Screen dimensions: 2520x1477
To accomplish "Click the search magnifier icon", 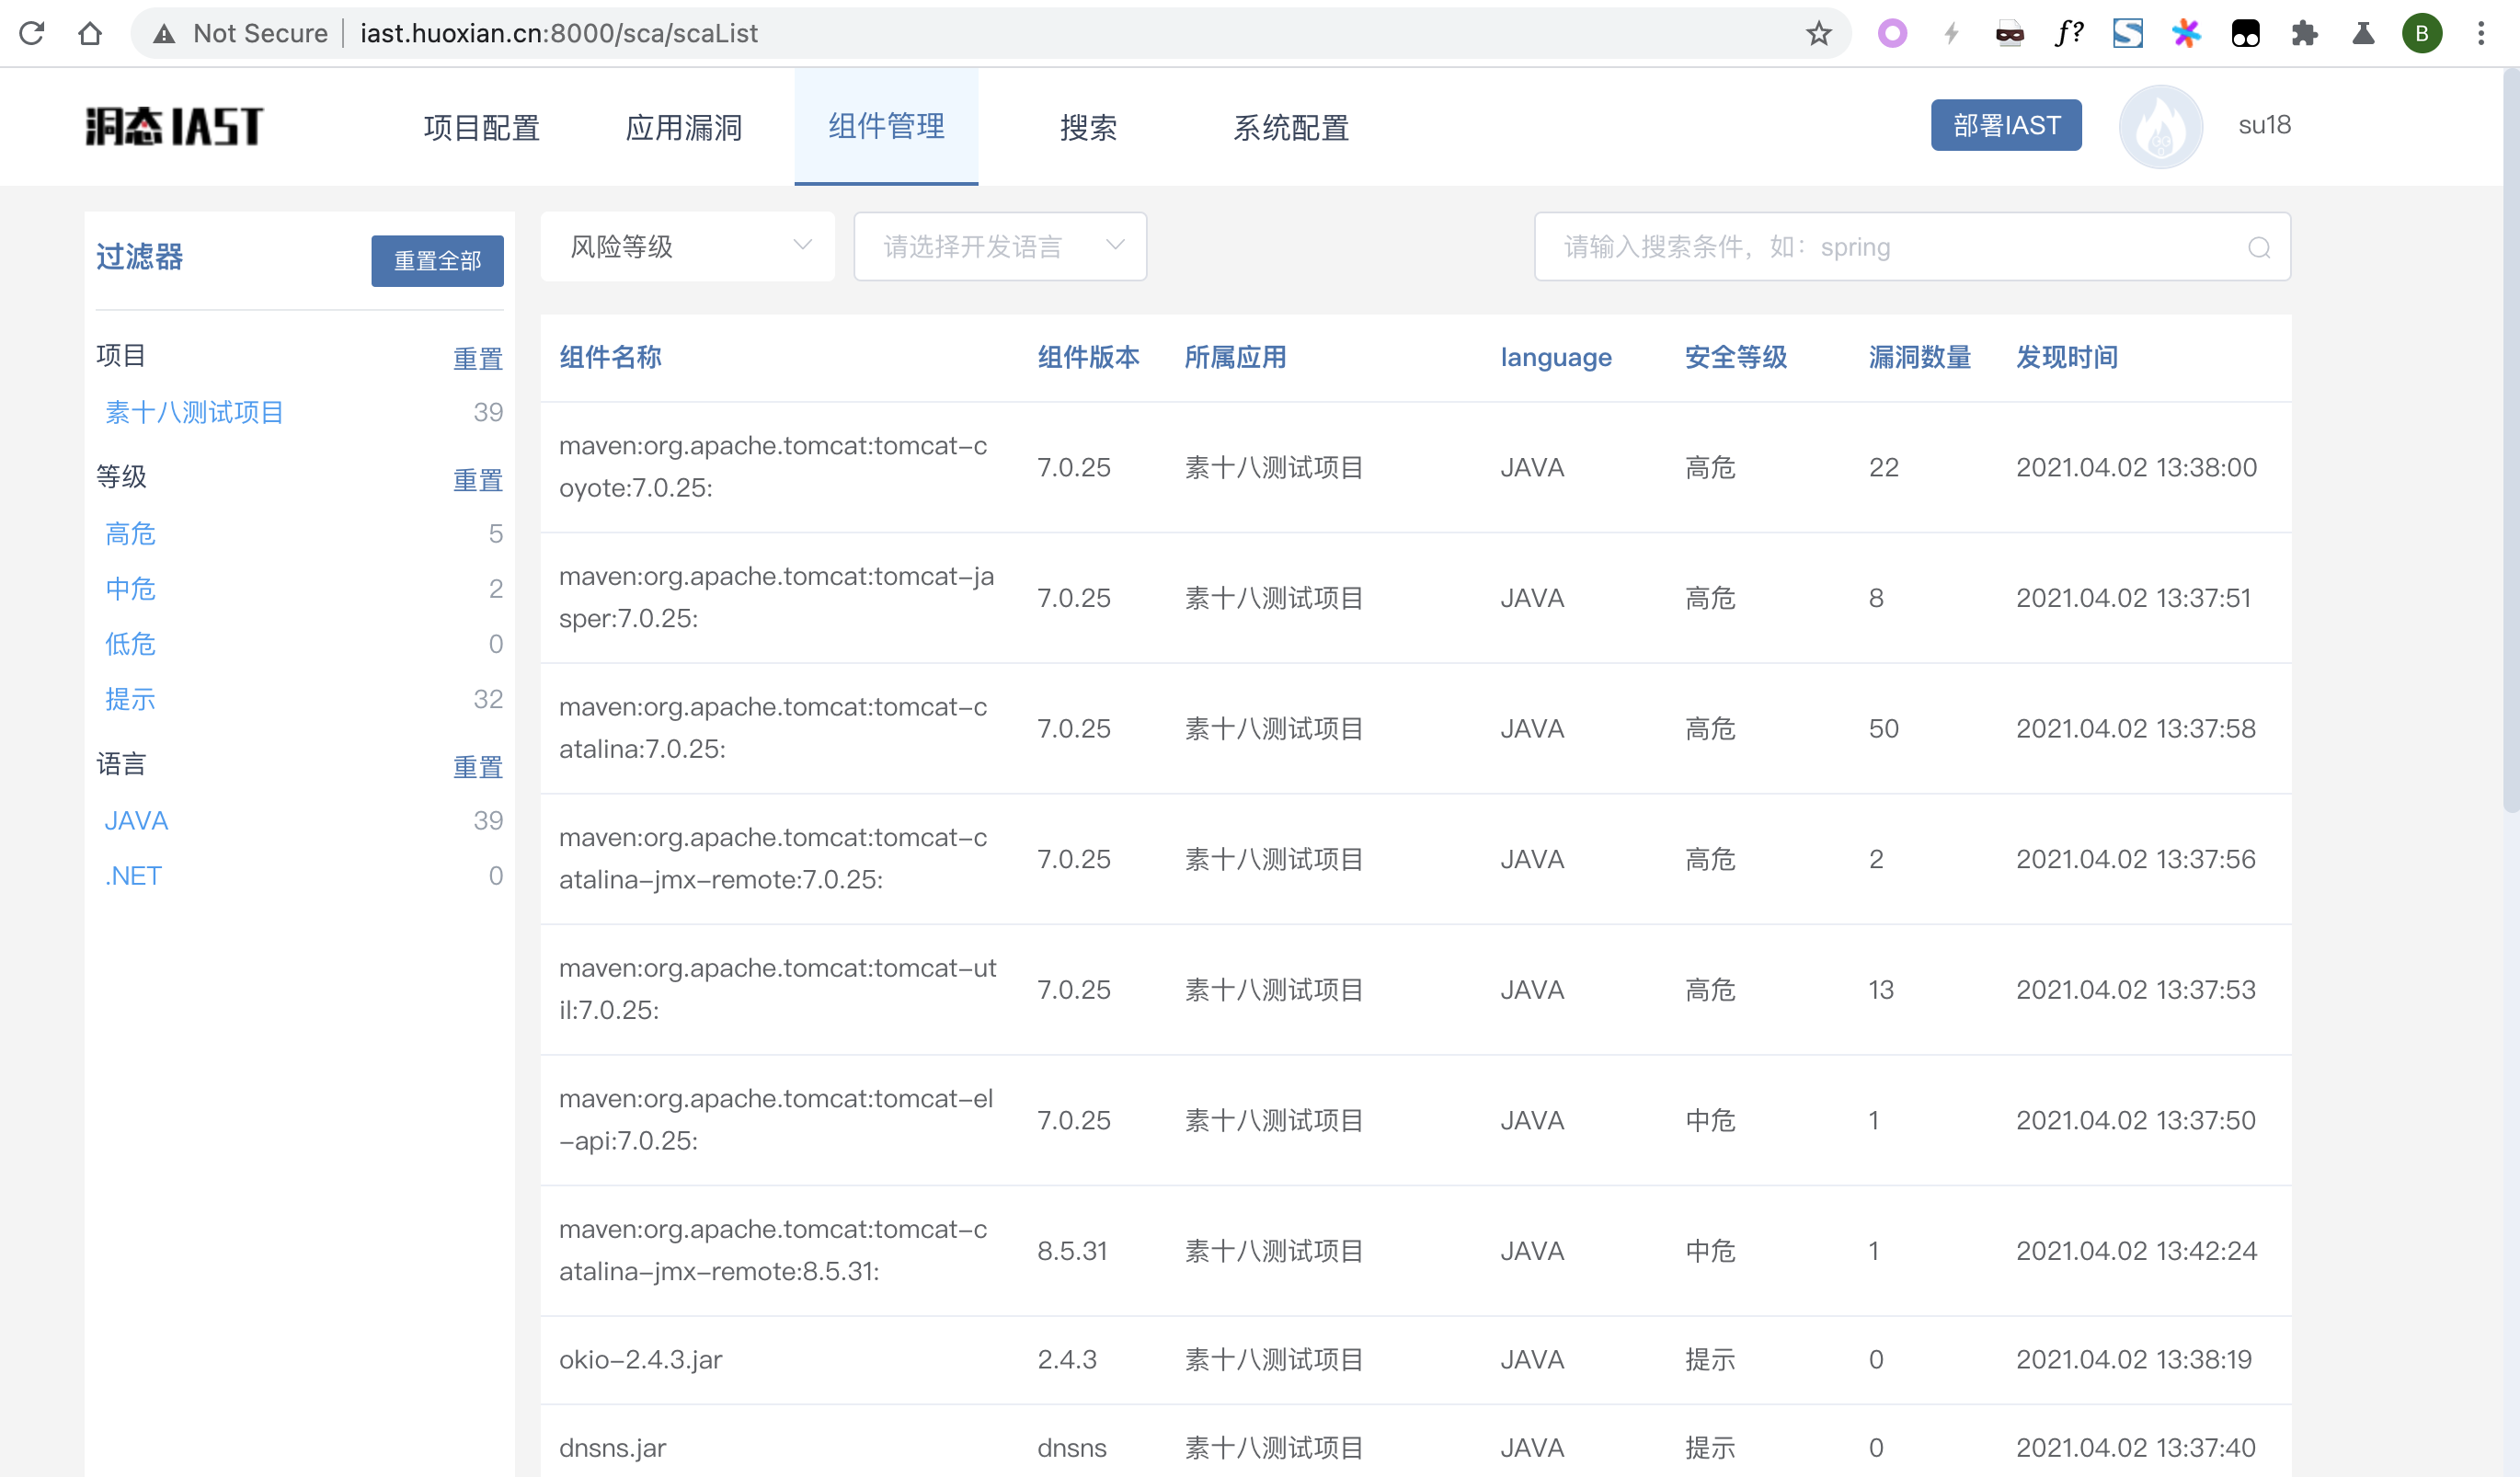I will point(2258,247).
